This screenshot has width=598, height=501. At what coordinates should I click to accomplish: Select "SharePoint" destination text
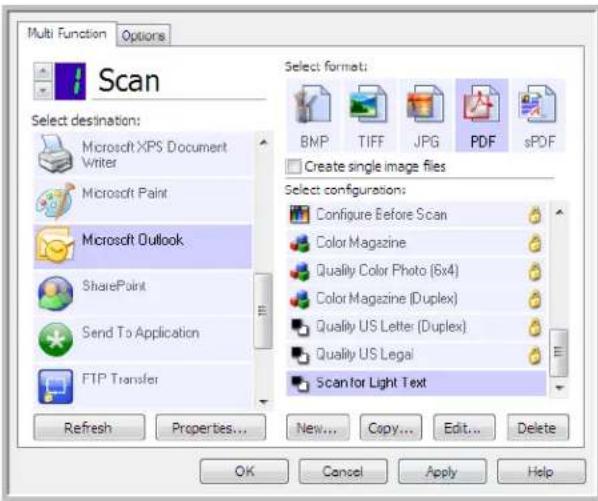click(114, 286)
